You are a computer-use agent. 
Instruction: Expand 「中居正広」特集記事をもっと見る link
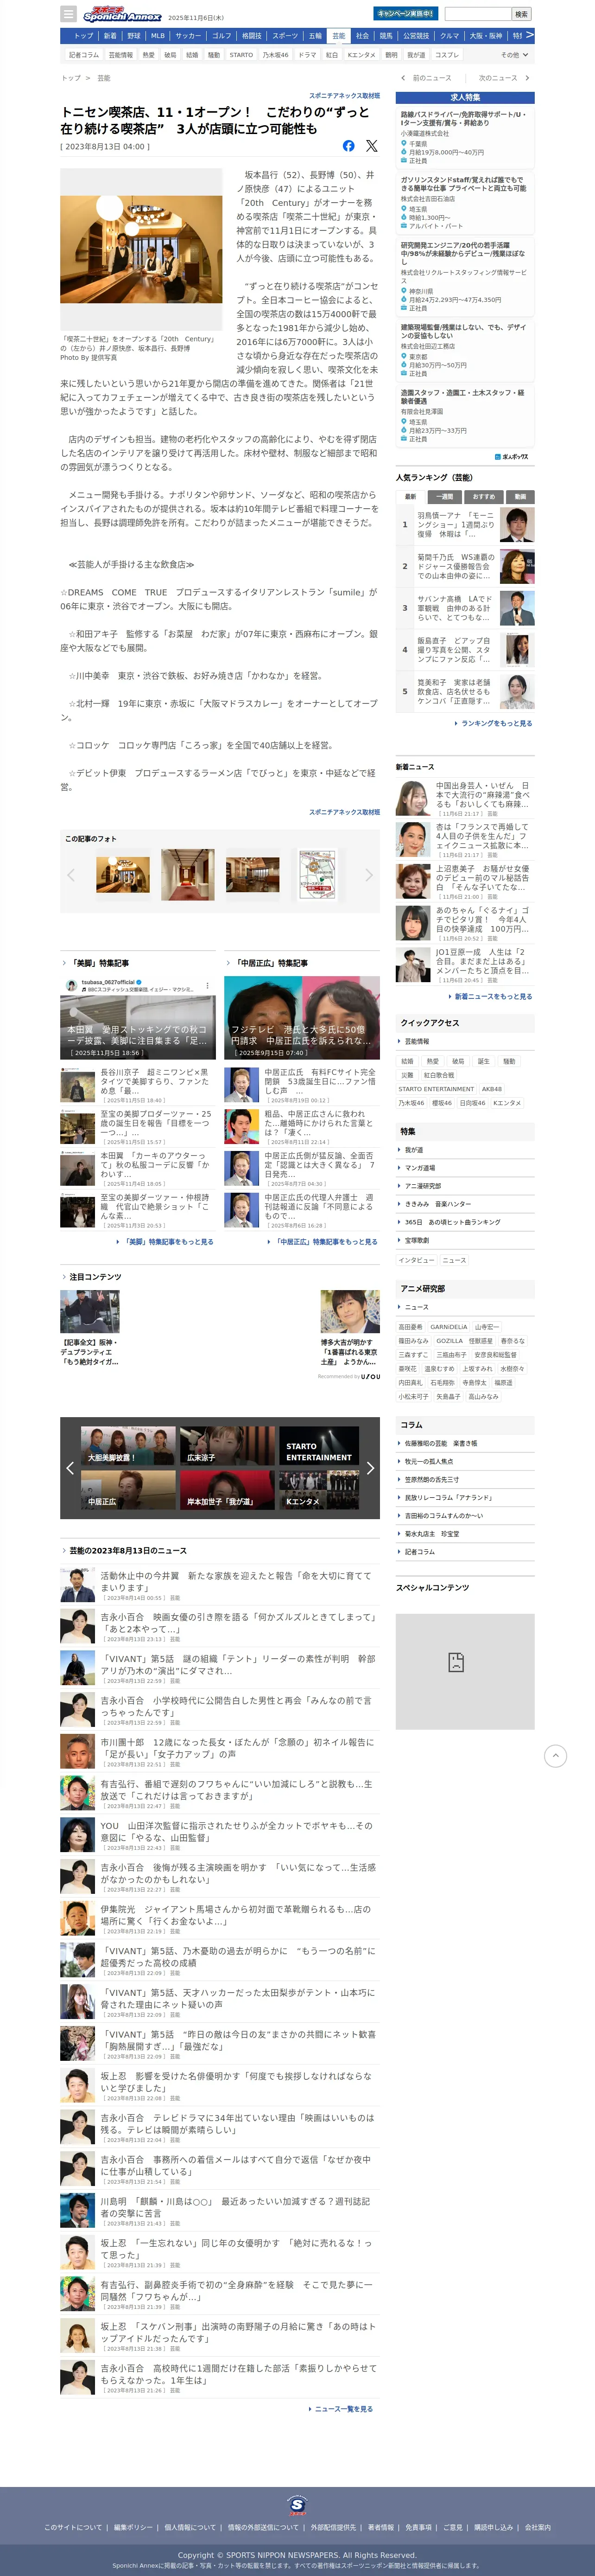(322, 1242)
